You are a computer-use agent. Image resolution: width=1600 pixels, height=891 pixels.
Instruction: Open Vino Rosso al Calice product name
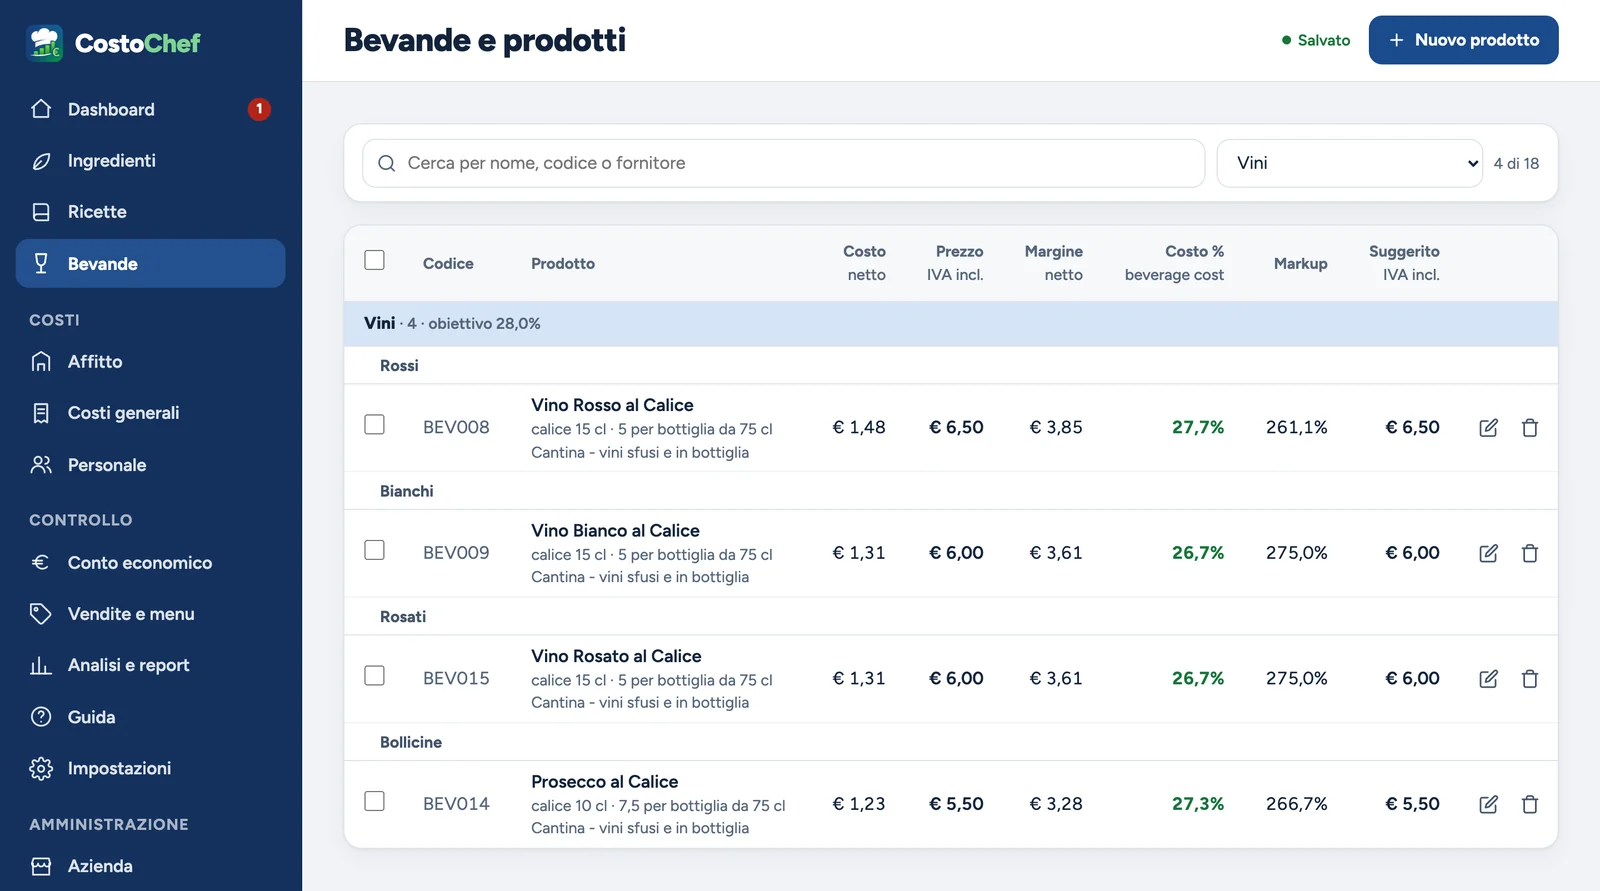click(612, 405)
